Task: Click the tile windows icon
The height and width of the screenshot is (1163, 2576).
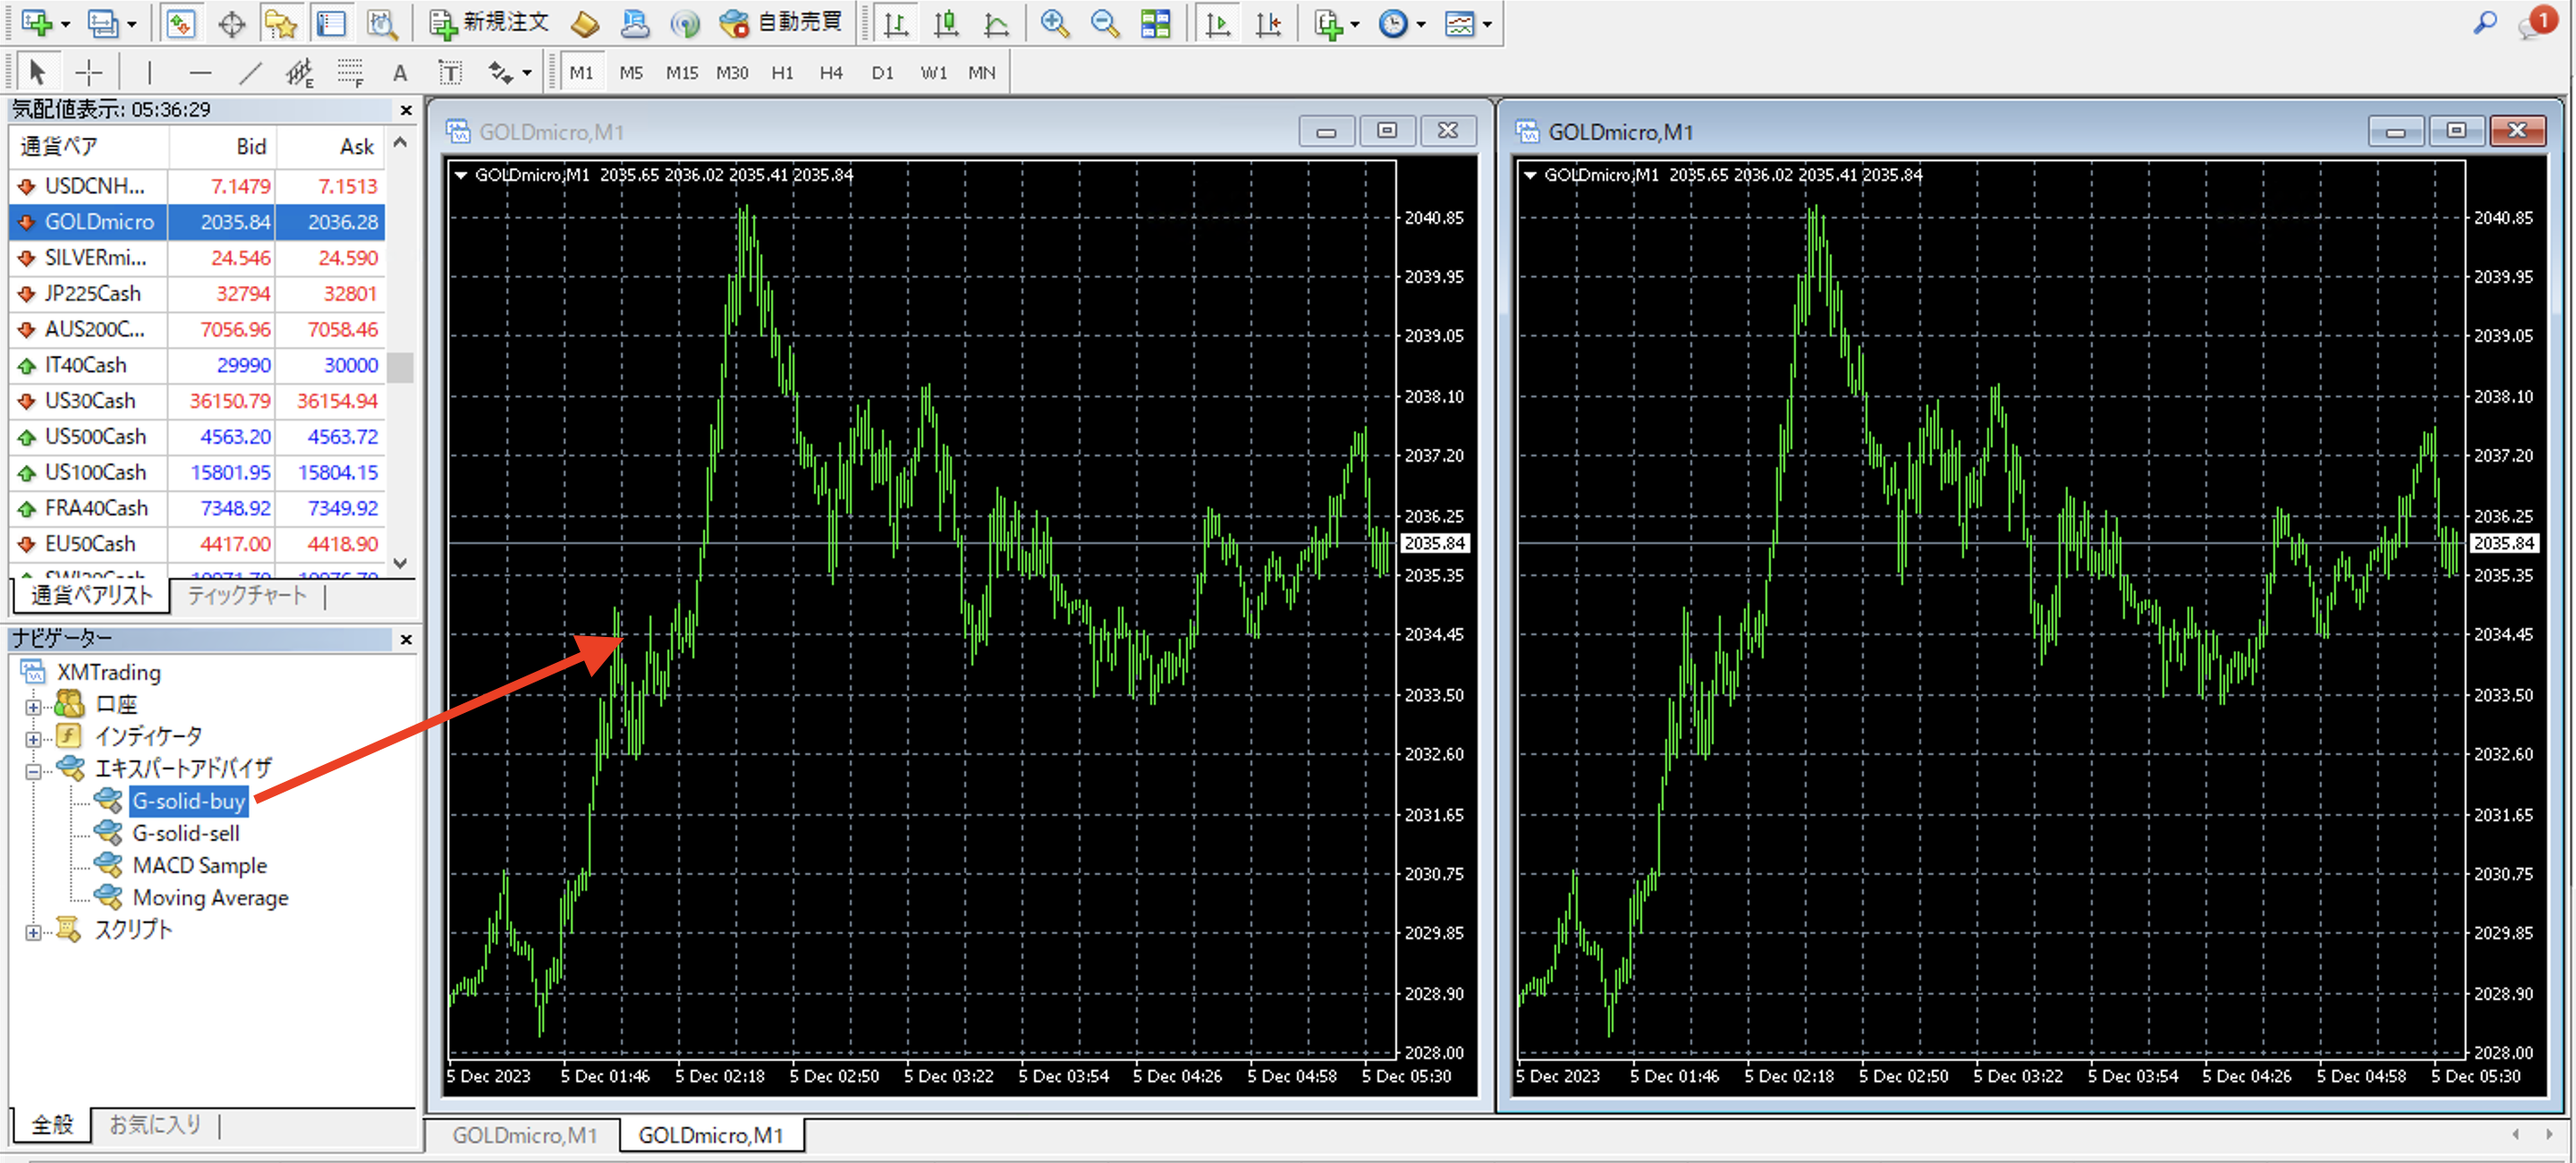Action: click(1155, 23)
